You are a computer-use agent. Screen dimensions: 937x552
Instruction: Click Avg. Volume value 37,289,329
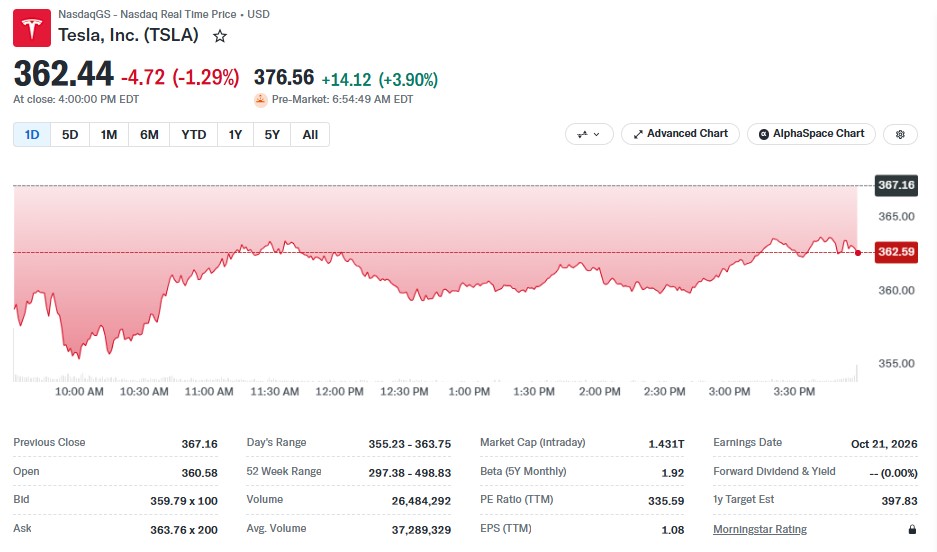[421, 530]
